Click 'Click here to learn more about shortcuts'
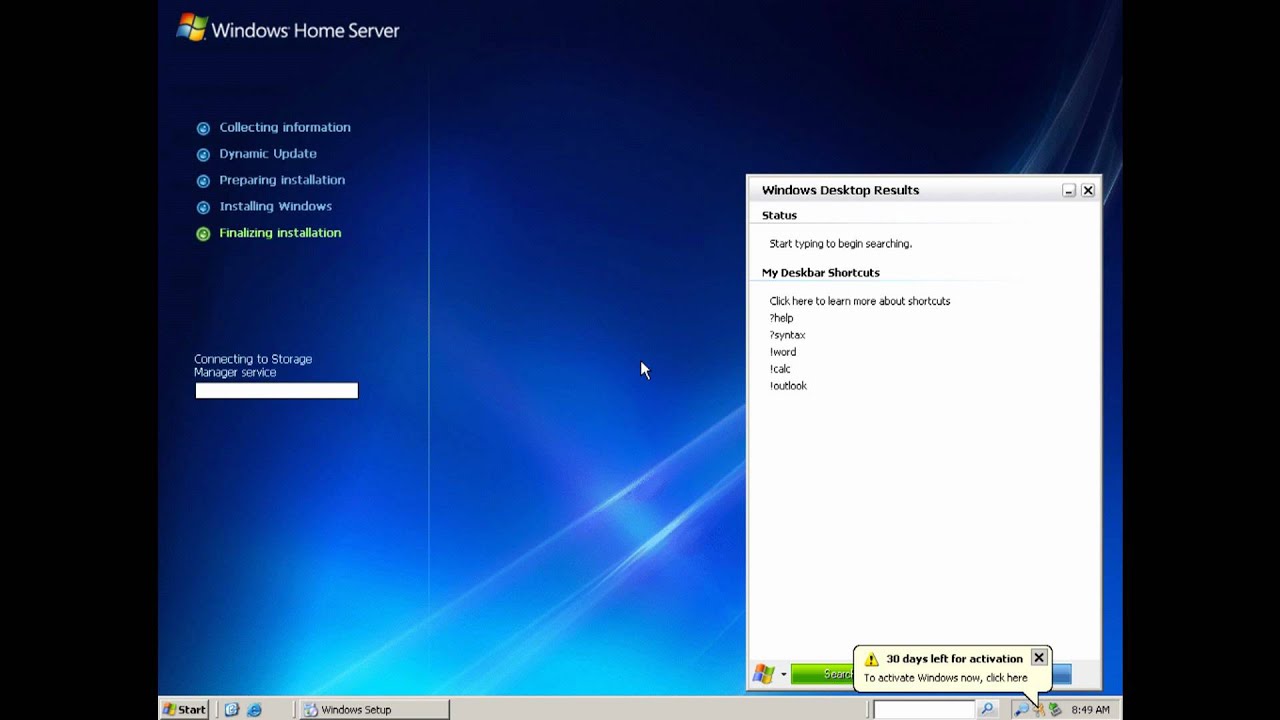 click(860, 301)
